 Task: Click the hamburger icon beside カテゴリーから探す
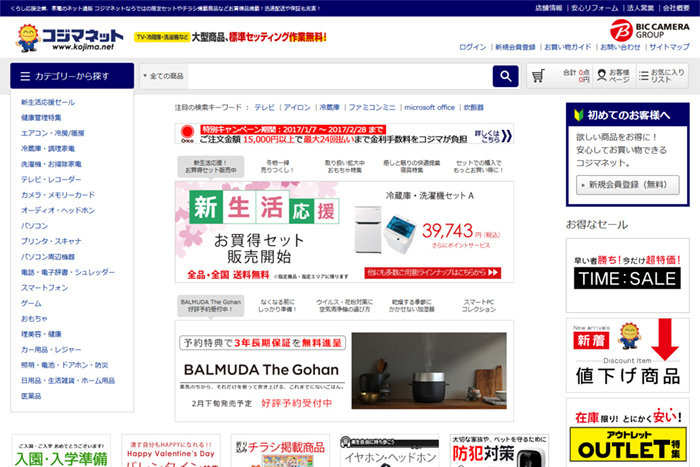click(25, 76)
